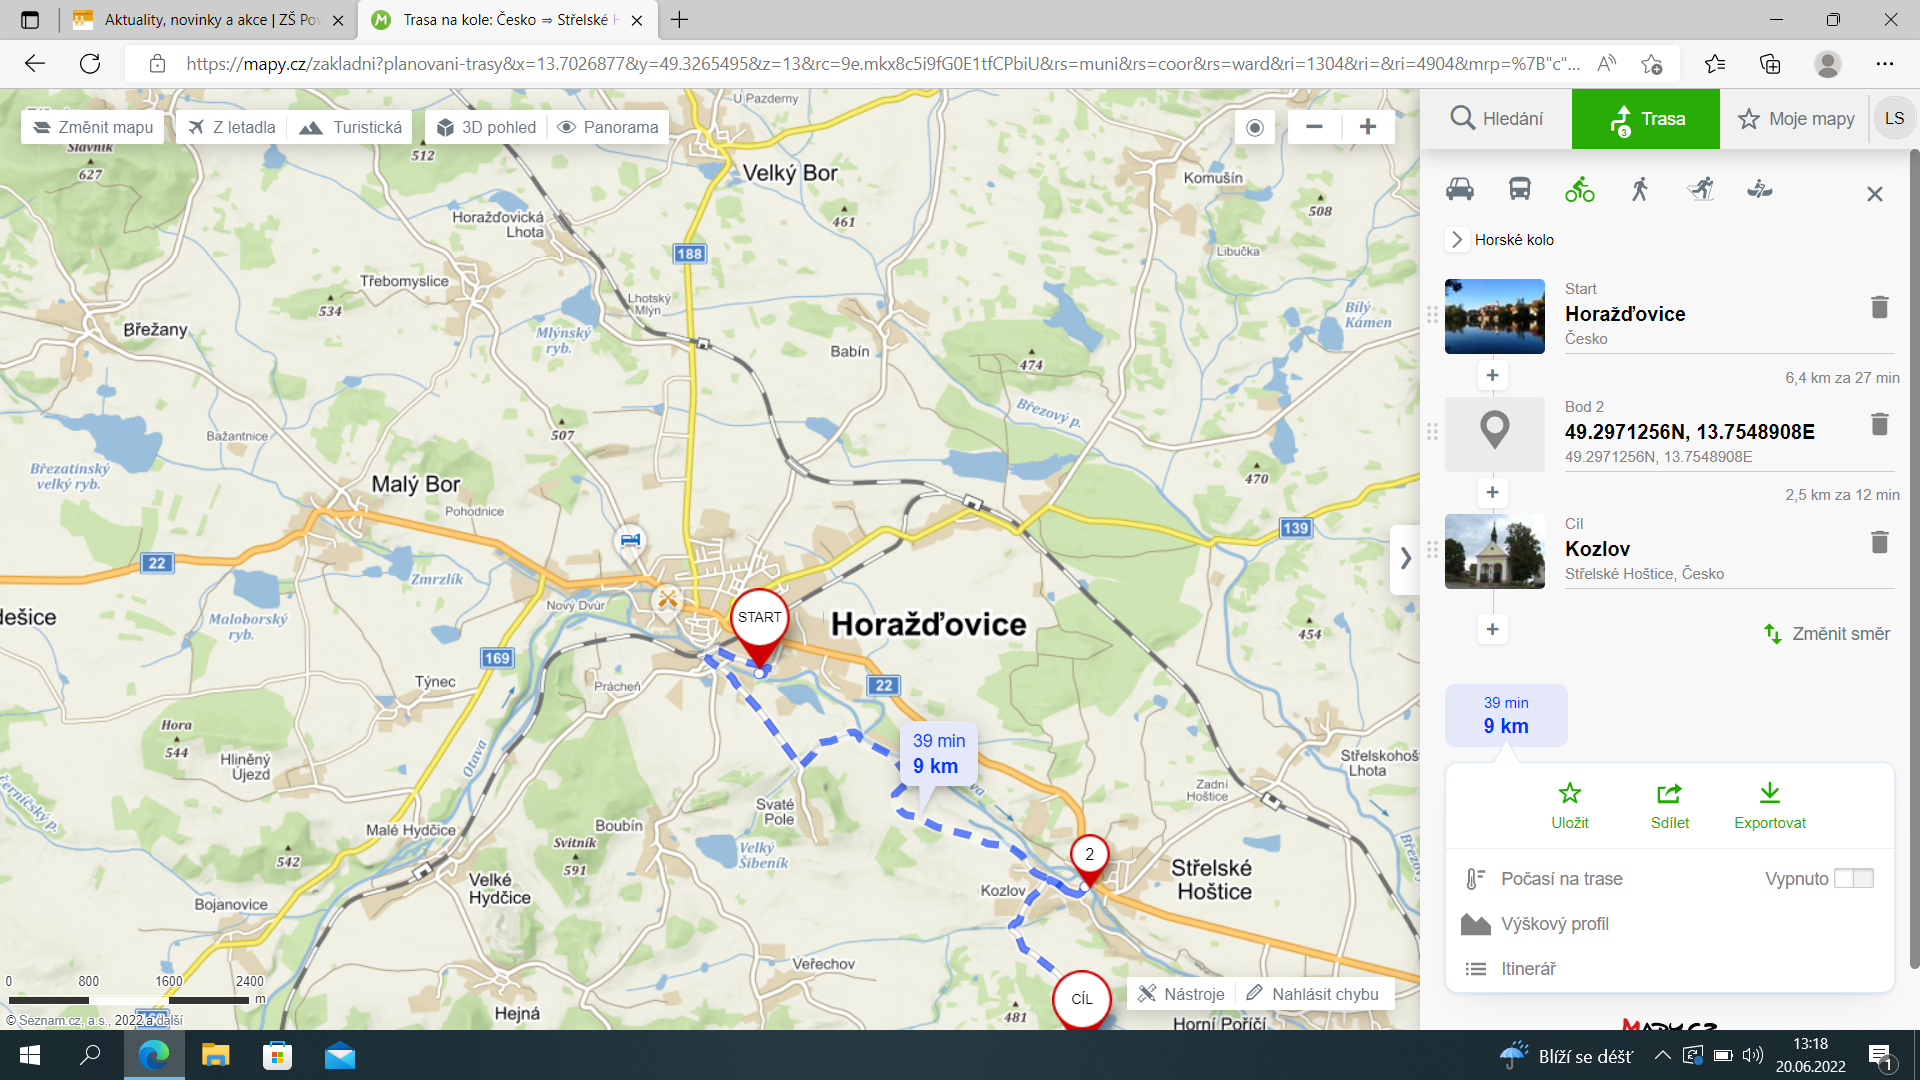Image resolution: width=1920 pixels, height=1080 pixels.
Task: Export the route with Exportovat
Action: click(1770, 806)
